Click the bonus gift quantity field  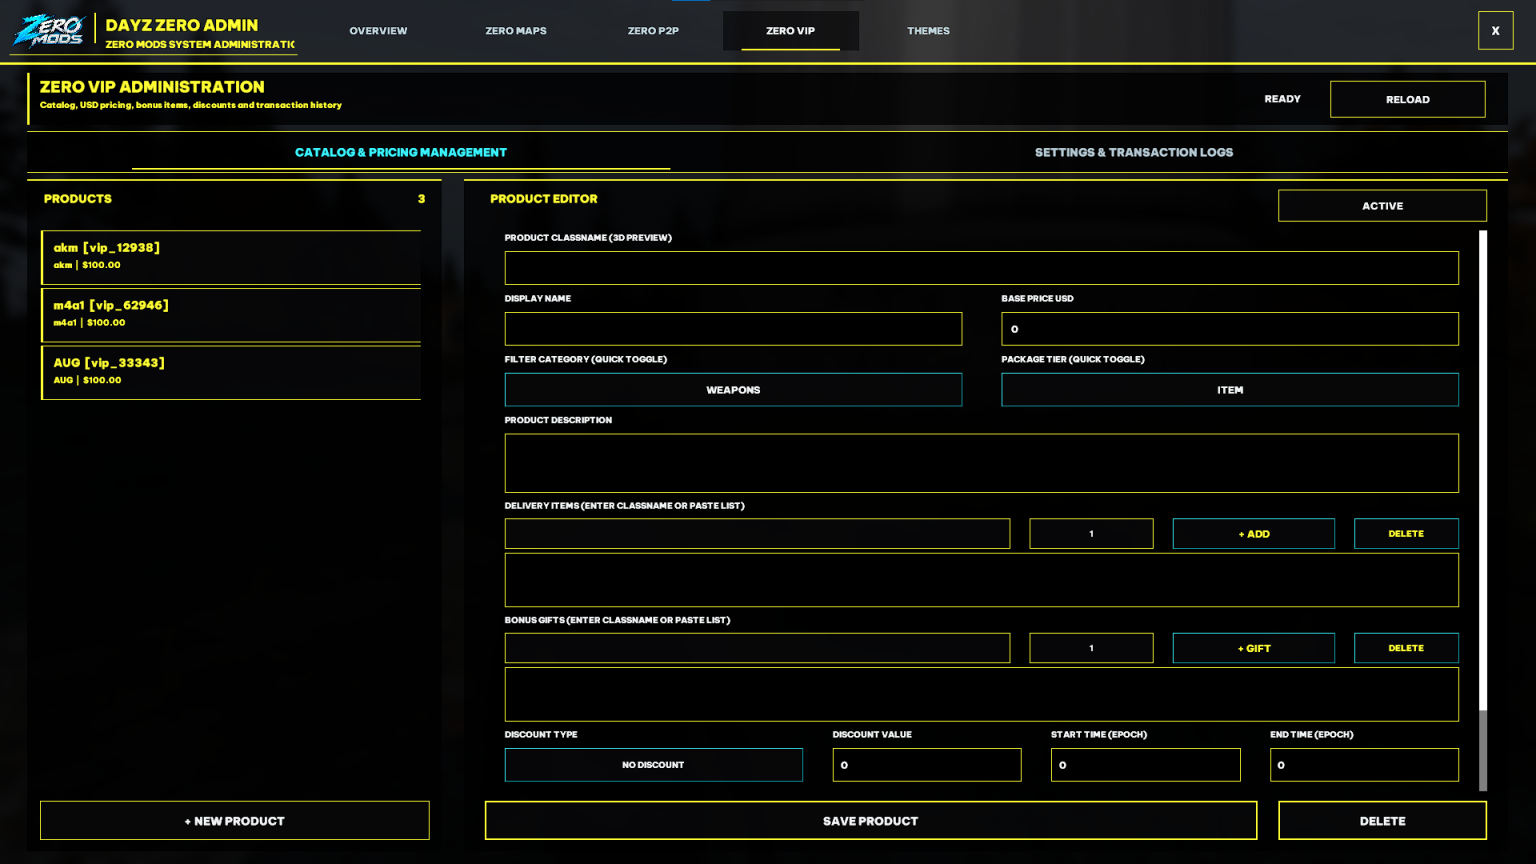pos(1091,648)
